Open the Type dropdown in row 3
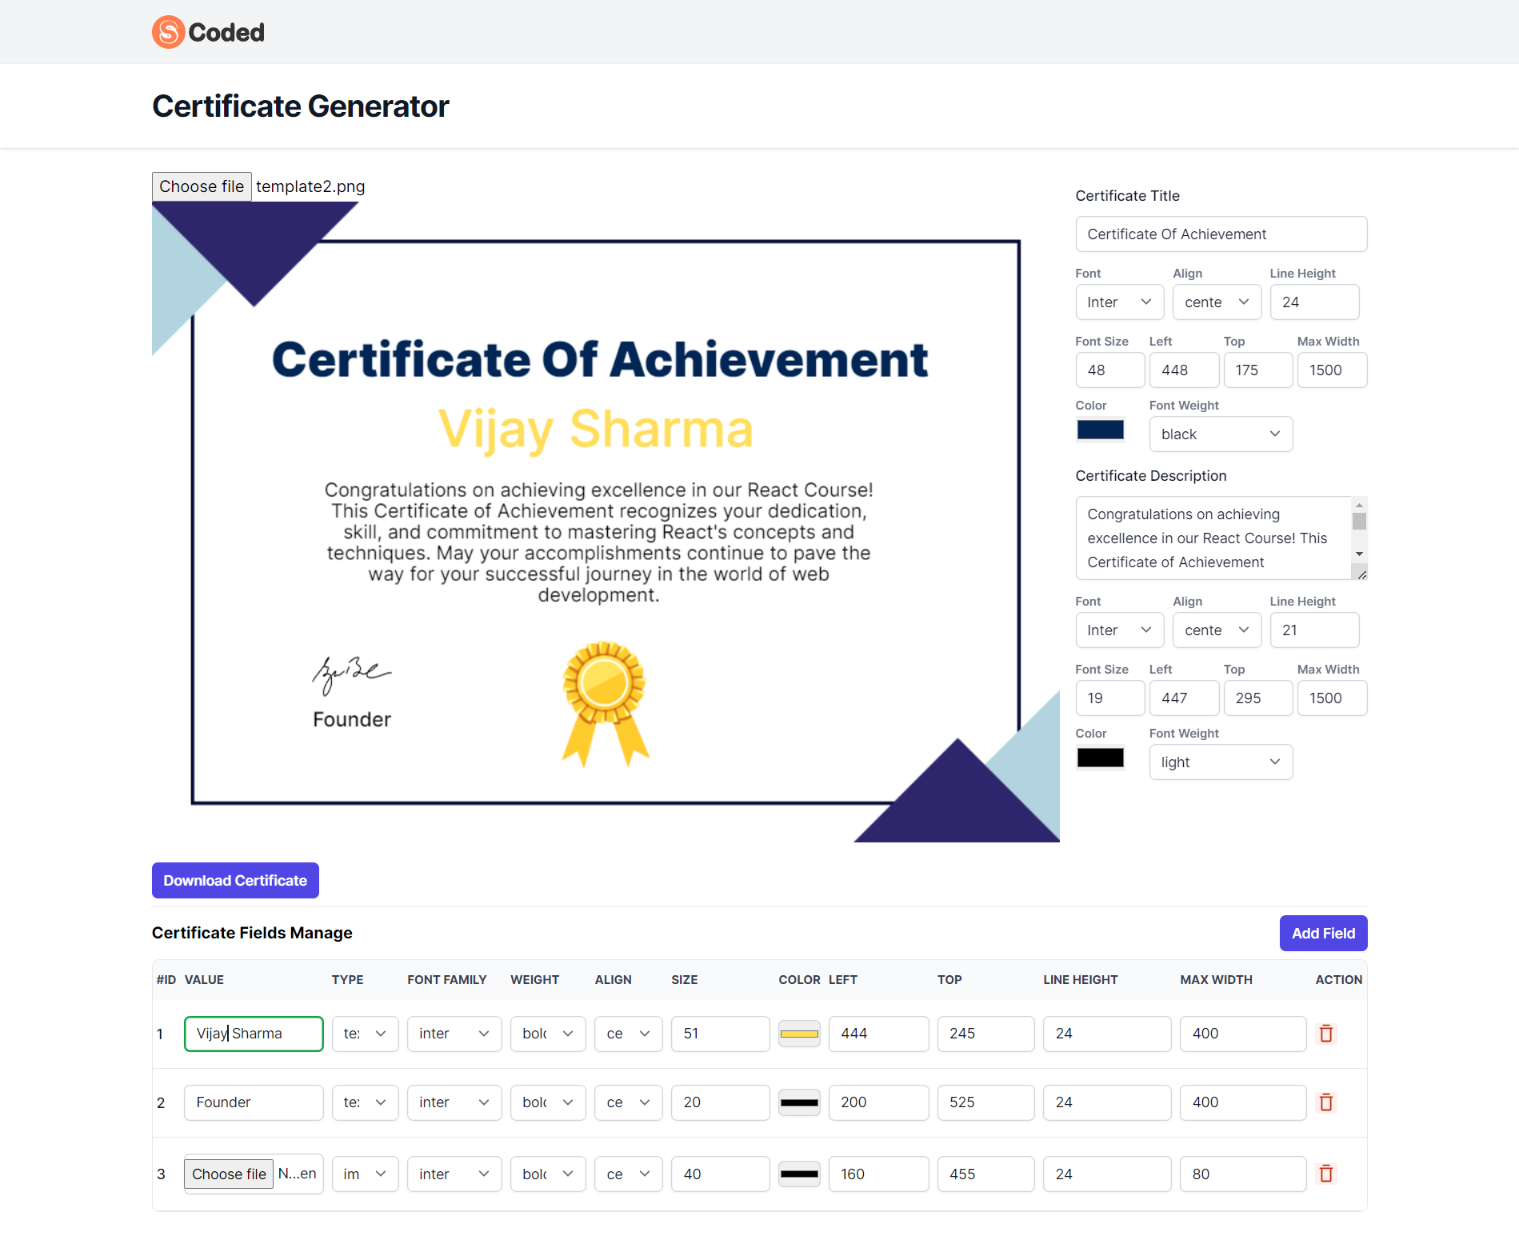The height and width of the screenshot is (1236, 1519). click(x=365, y=1174)
